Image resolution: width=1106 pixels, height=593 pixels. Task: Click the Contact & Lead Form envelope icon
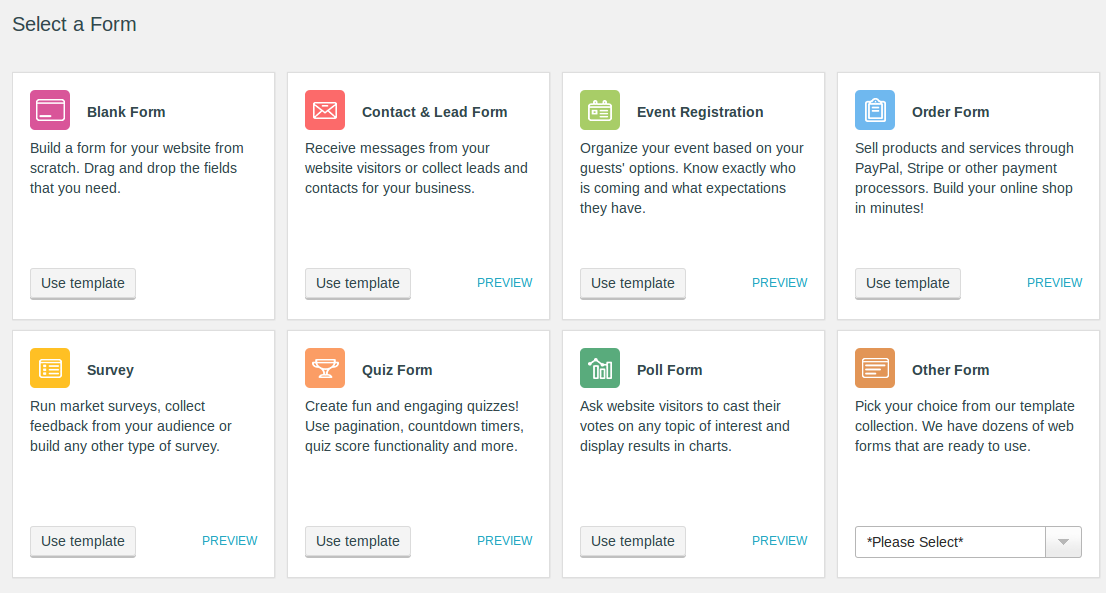(325, 110)
